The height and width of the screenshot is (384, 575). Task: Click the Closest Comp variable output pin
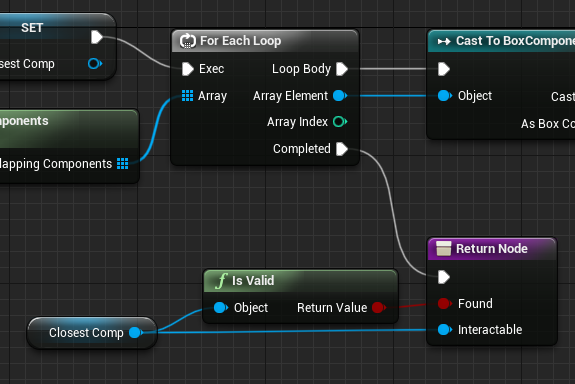point(136,333)
